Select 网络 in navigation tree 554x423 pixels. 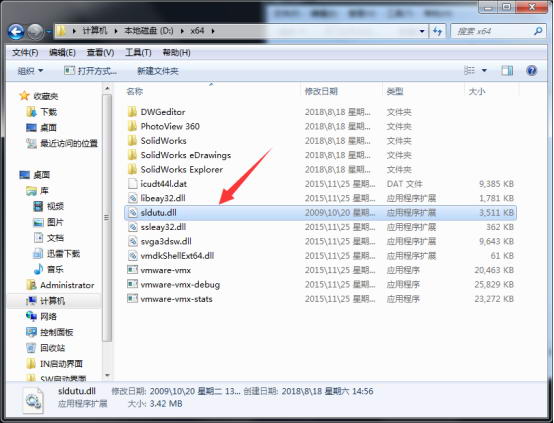48,317
